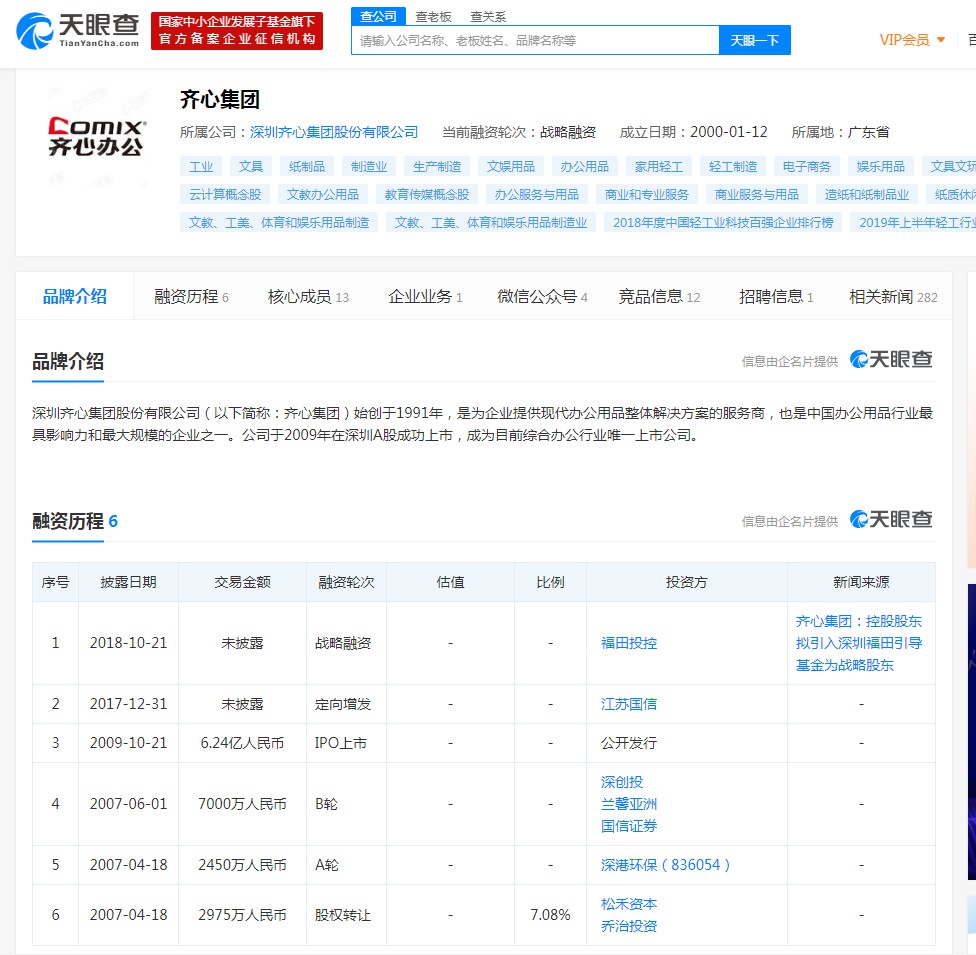Select the 查老板 search tab
The height and width of the screenshot is (955, 976).
click(x=433, y=17)
